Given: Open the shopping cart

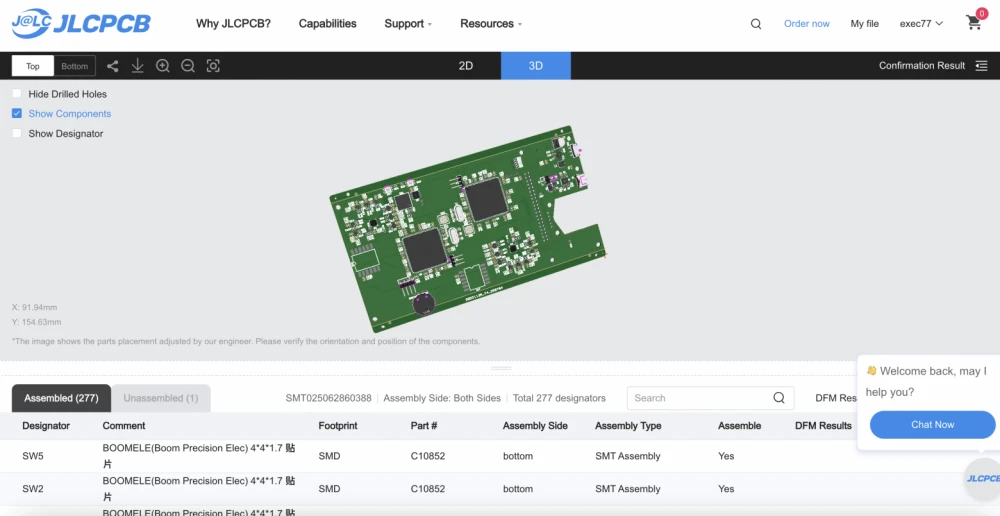Looking at the screenshot, I should coord(974,23).
